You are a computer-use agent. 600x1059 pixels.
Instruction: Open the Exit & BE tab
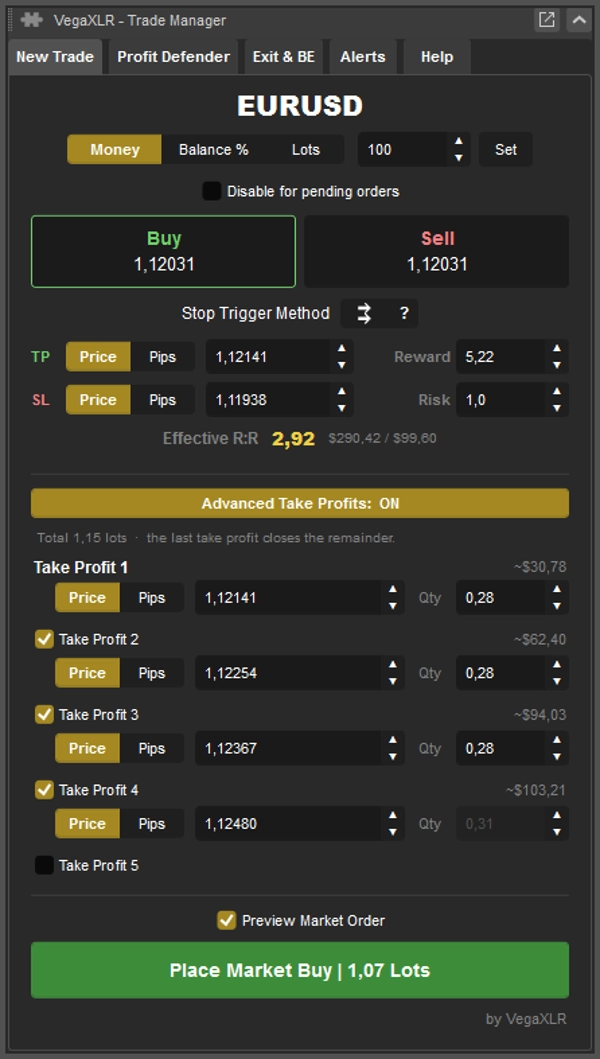point(284,57)
